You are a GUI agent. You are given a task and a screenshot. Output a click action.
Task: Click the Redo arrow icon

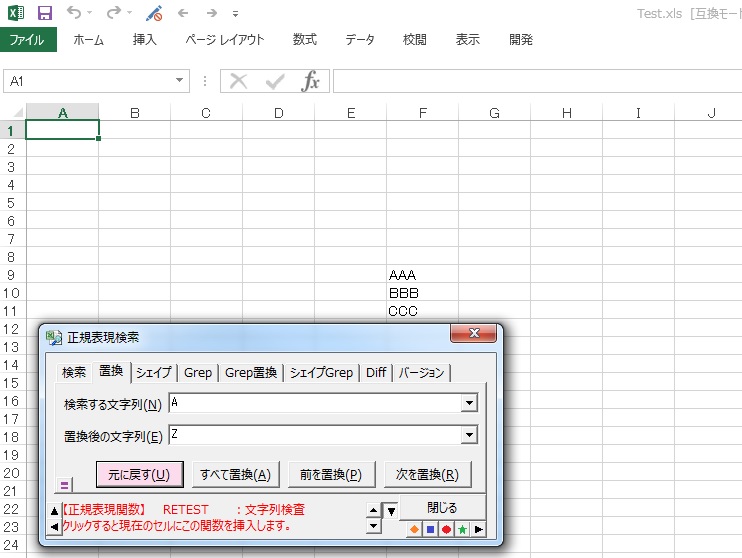pos(113,13)
